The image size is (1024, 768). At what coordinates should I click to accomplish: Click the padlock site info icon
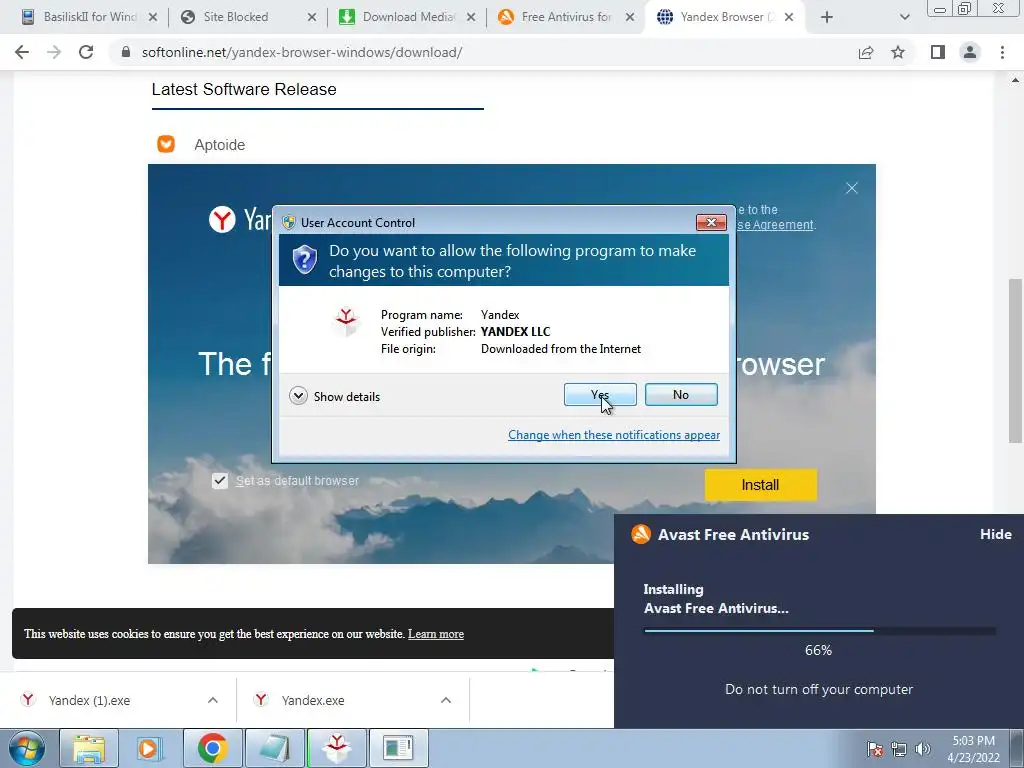click(126, 52)
